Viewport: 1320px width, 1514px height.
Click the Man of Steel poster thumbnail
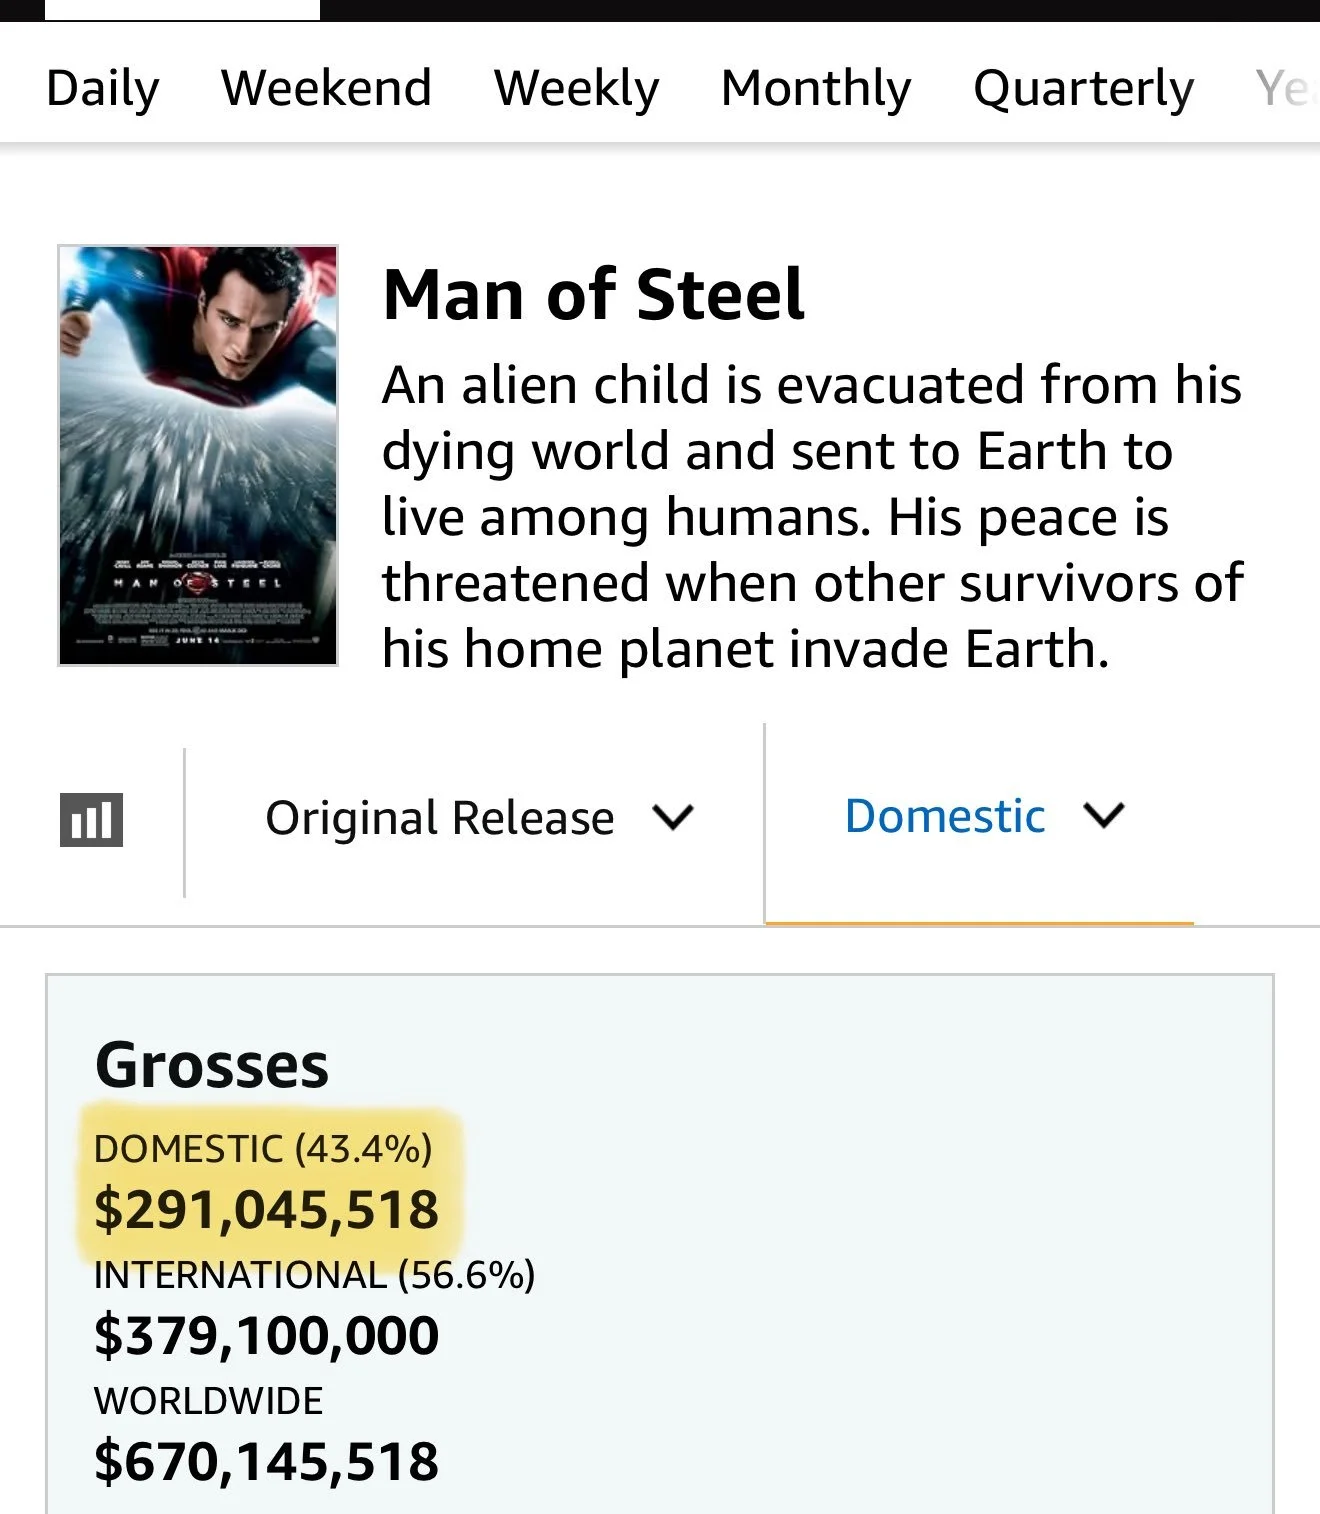point(198,455)
